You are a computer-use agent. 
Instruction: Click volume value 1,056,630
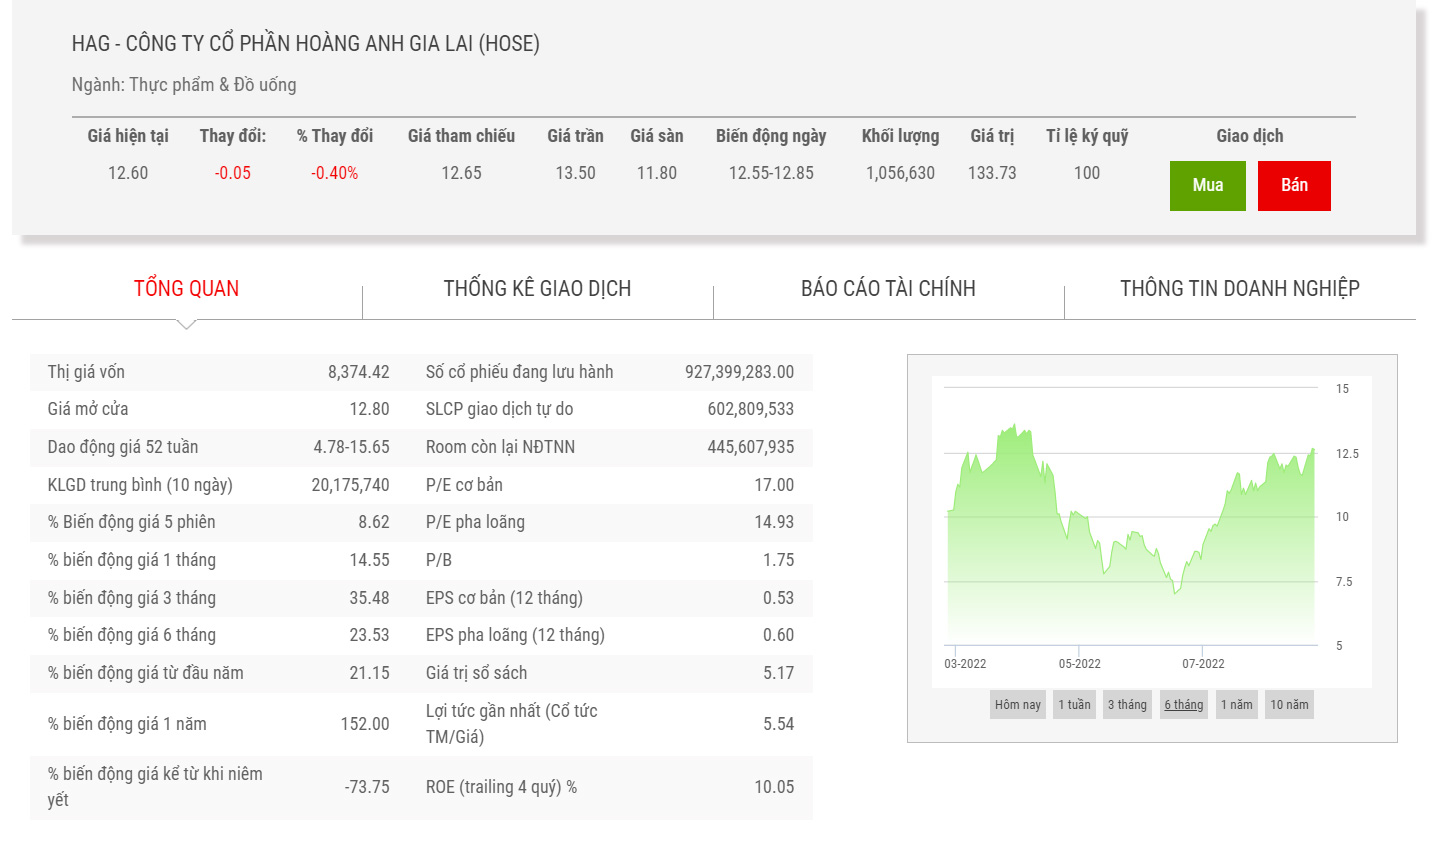(900, 173)
